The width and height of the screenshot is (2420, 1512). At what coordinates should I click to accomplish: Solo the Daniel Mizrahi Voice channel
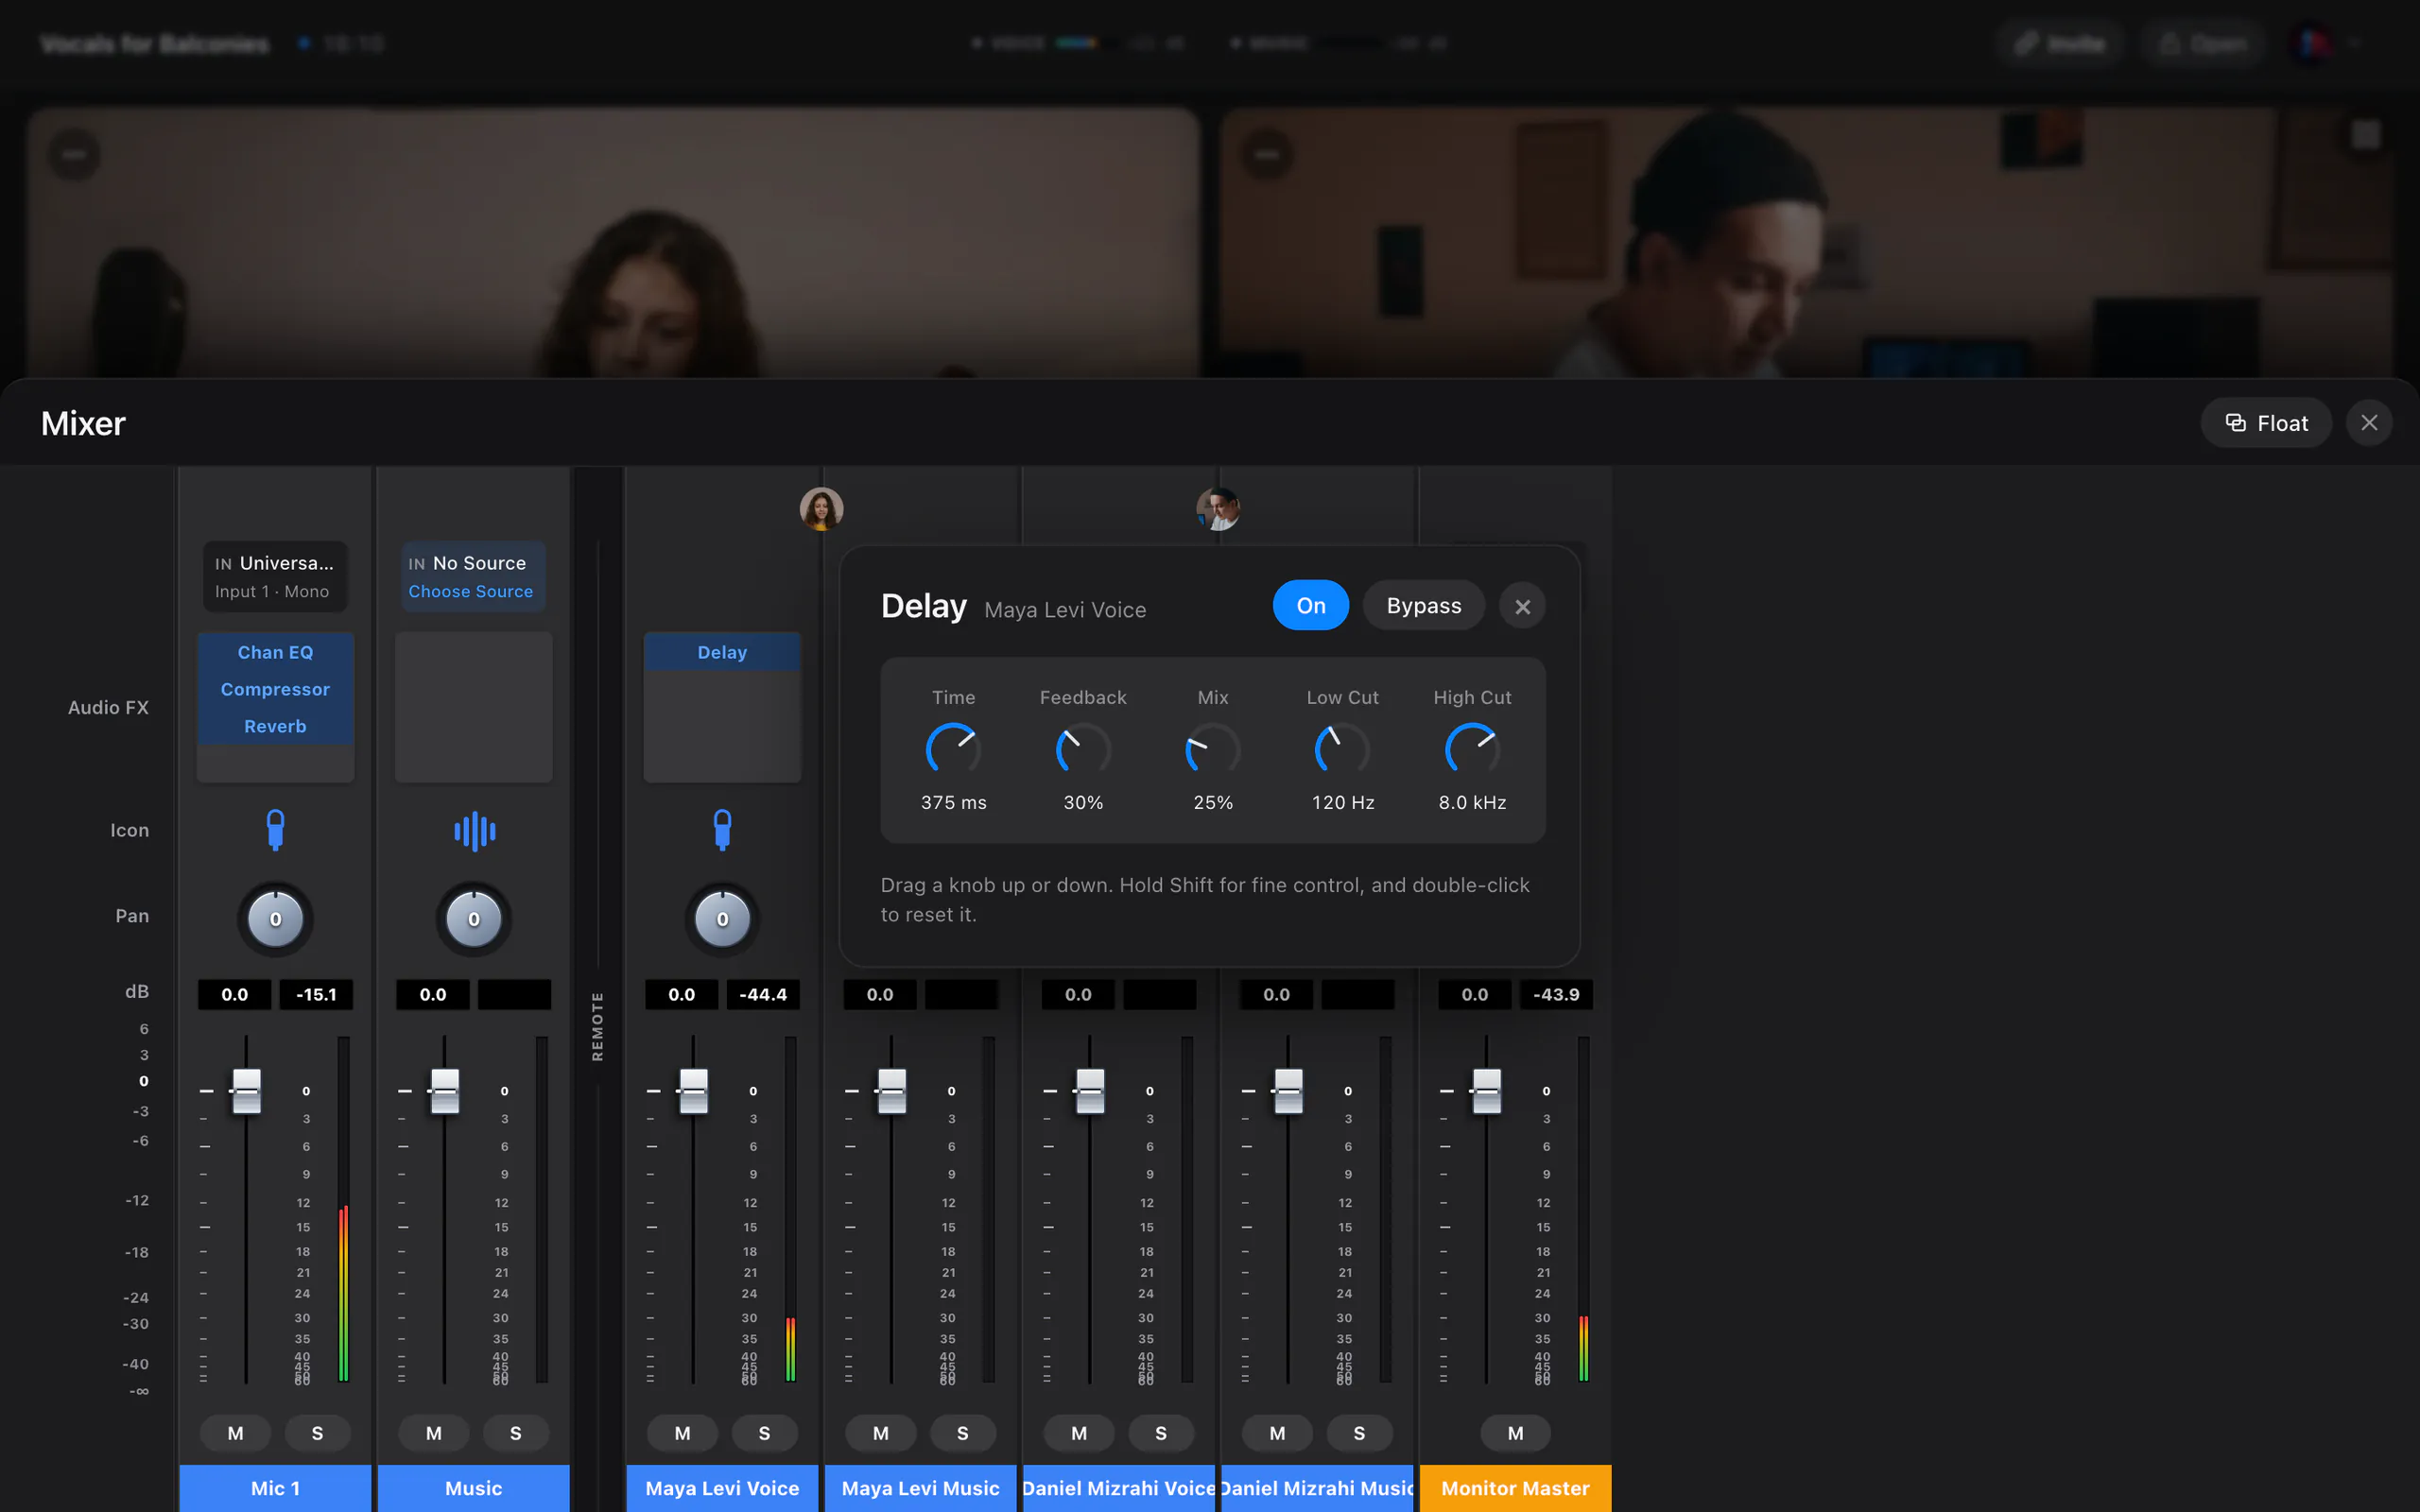click(x=1160, y=1433)
